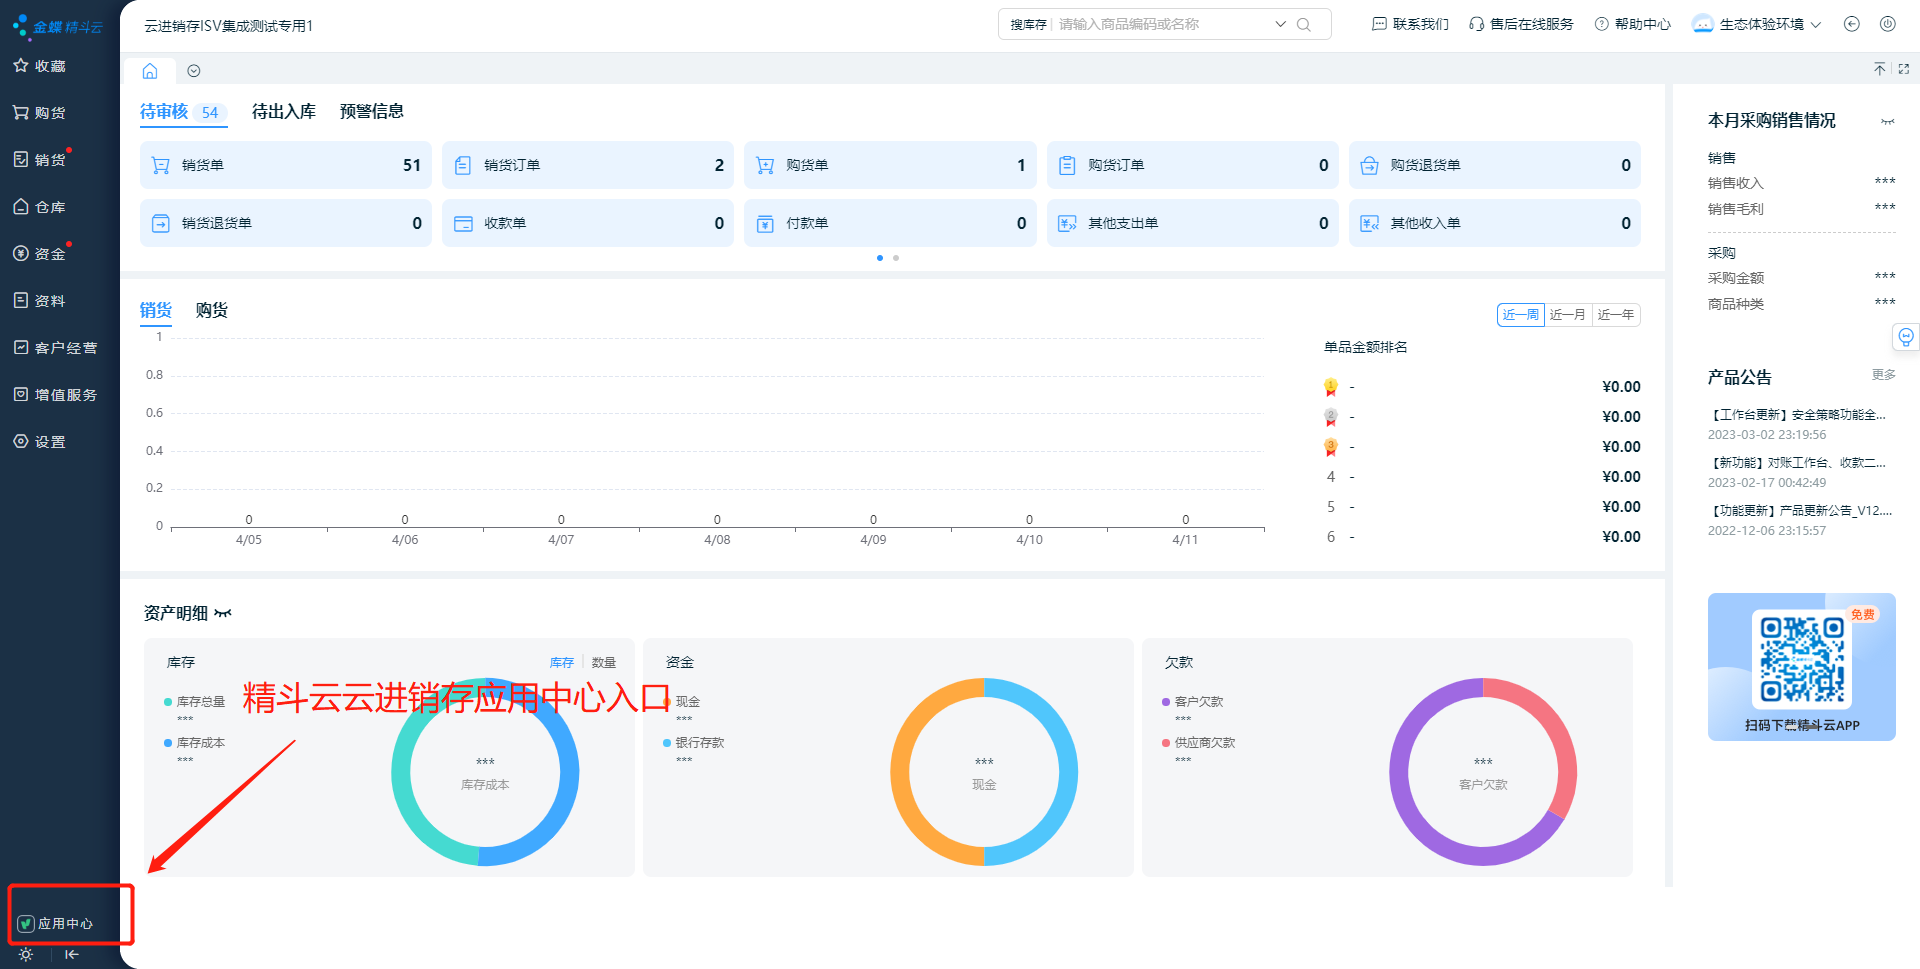This screenshot has width=1920, height=969.
Task: Open pending 销货订单 card
Action: (588, 165)
